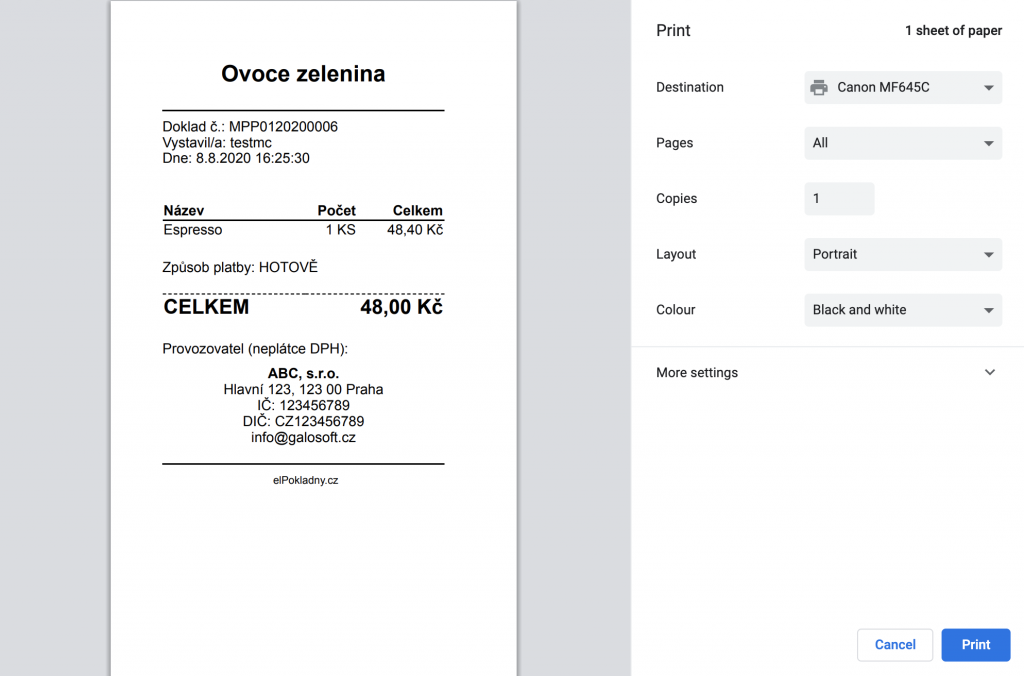1024x676 pixels.
Task: Click the elPokladny.cz footer text
Action: tap(306, 480)
